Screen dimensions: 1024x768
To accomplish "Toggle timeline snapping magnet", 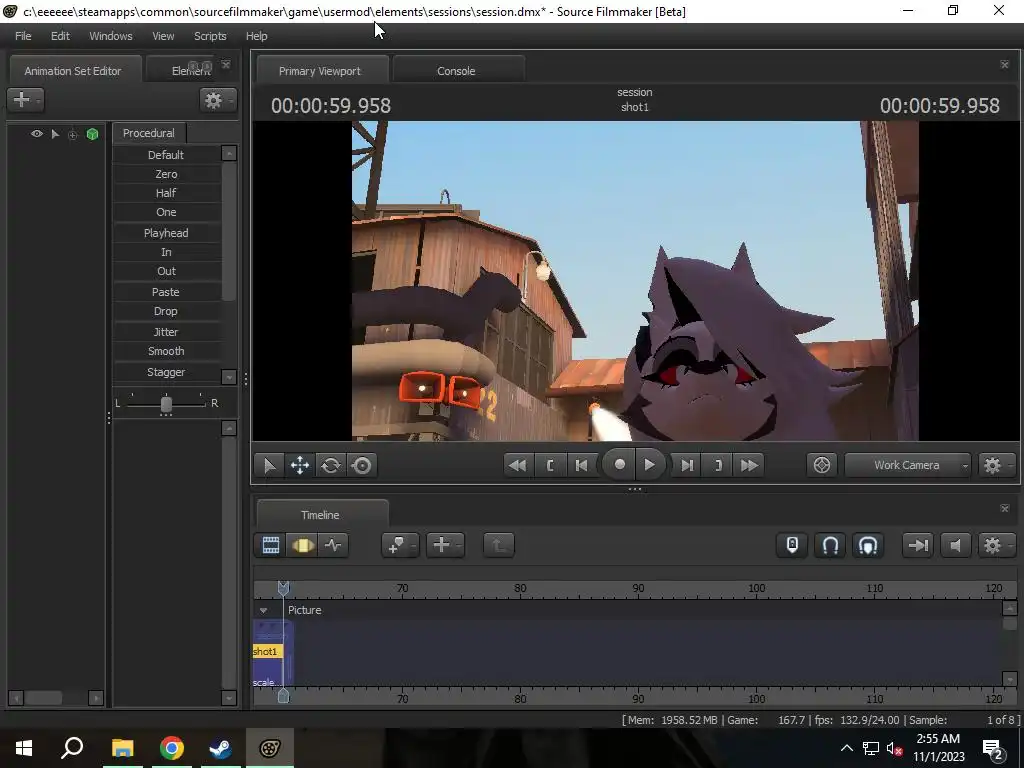I will (x=830, y=545).
